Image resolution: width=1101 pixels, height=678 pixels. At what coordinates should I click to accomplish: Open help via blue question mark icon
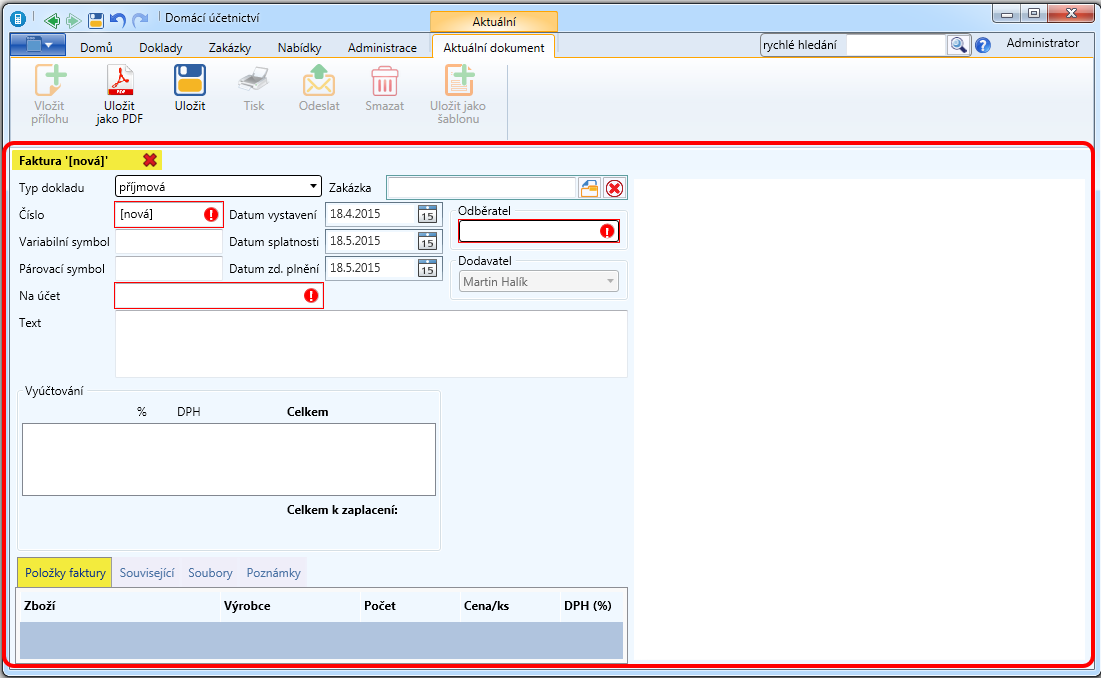click(983, 46)
